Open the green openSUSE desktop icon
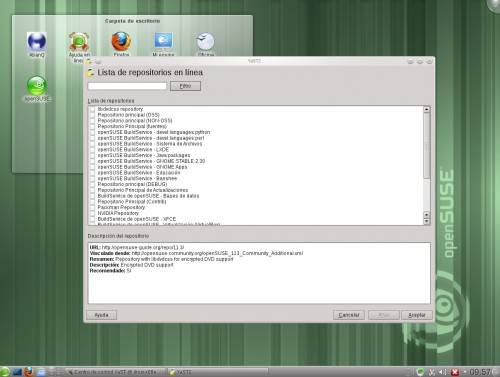The width and height of the screenshot is (500, 377). pyautogui.click(x=37, y=88)
